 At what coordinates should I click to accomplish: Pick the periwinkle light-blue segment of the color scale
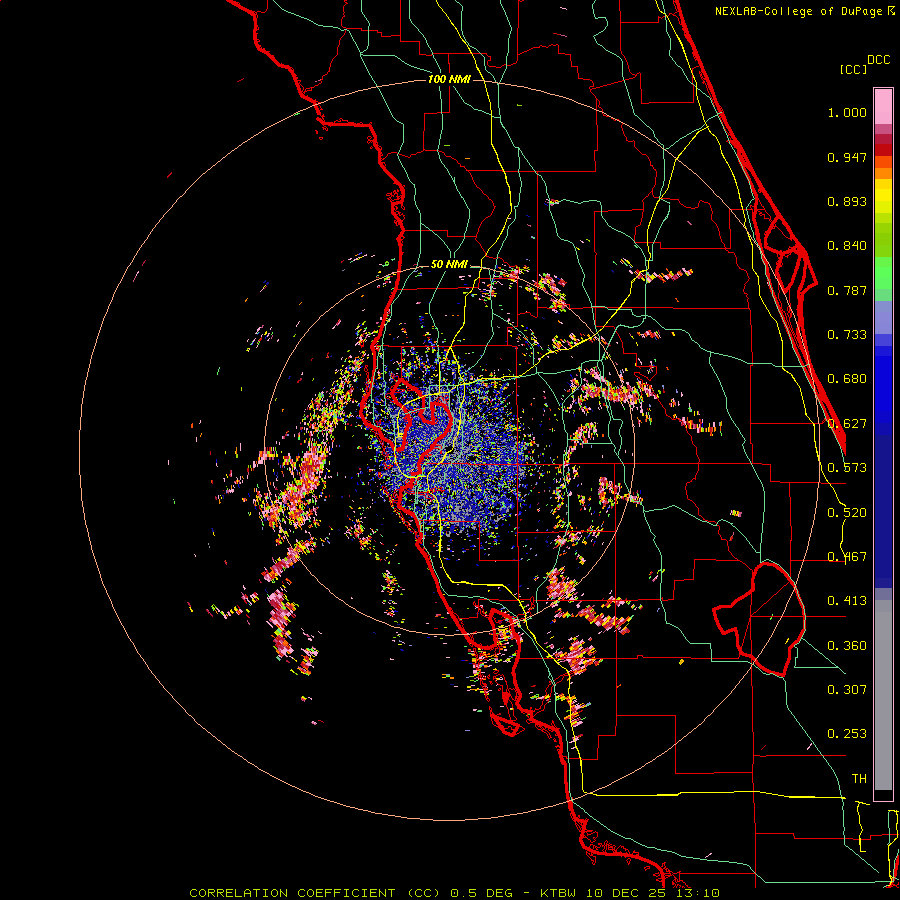click(883, 317)
